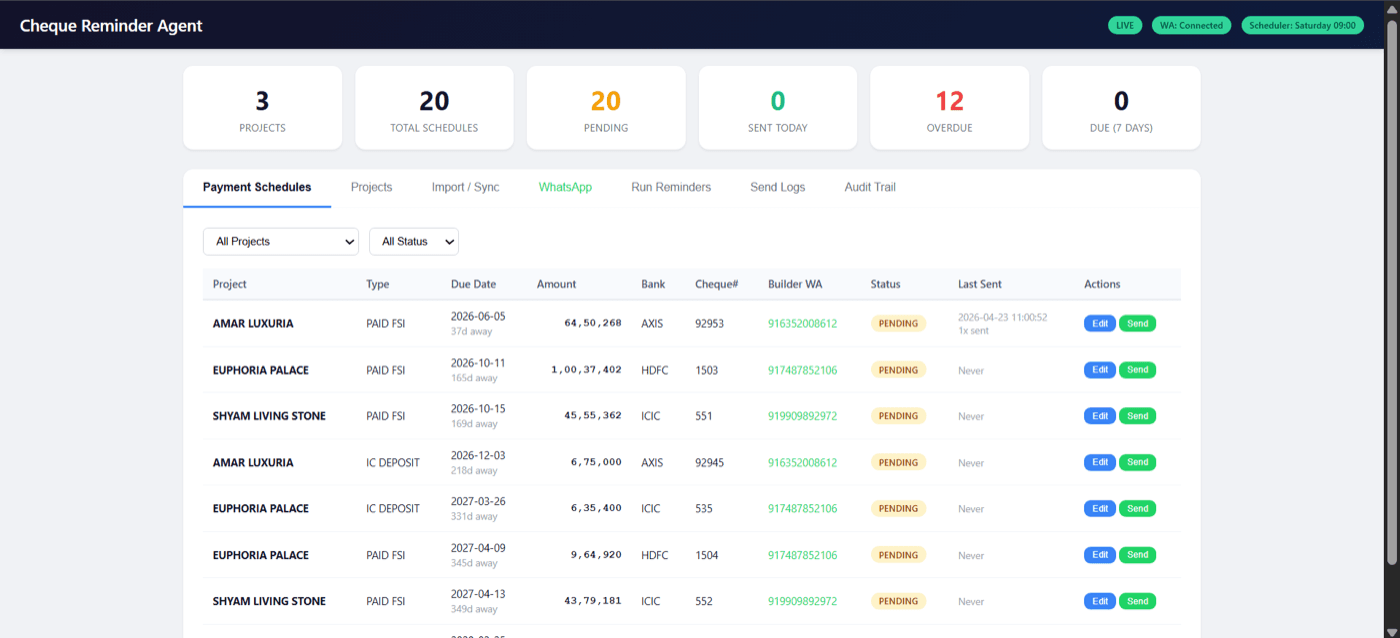Click the amount 64,50,268
Screen dimensions: 1400x638
[593, 323]
